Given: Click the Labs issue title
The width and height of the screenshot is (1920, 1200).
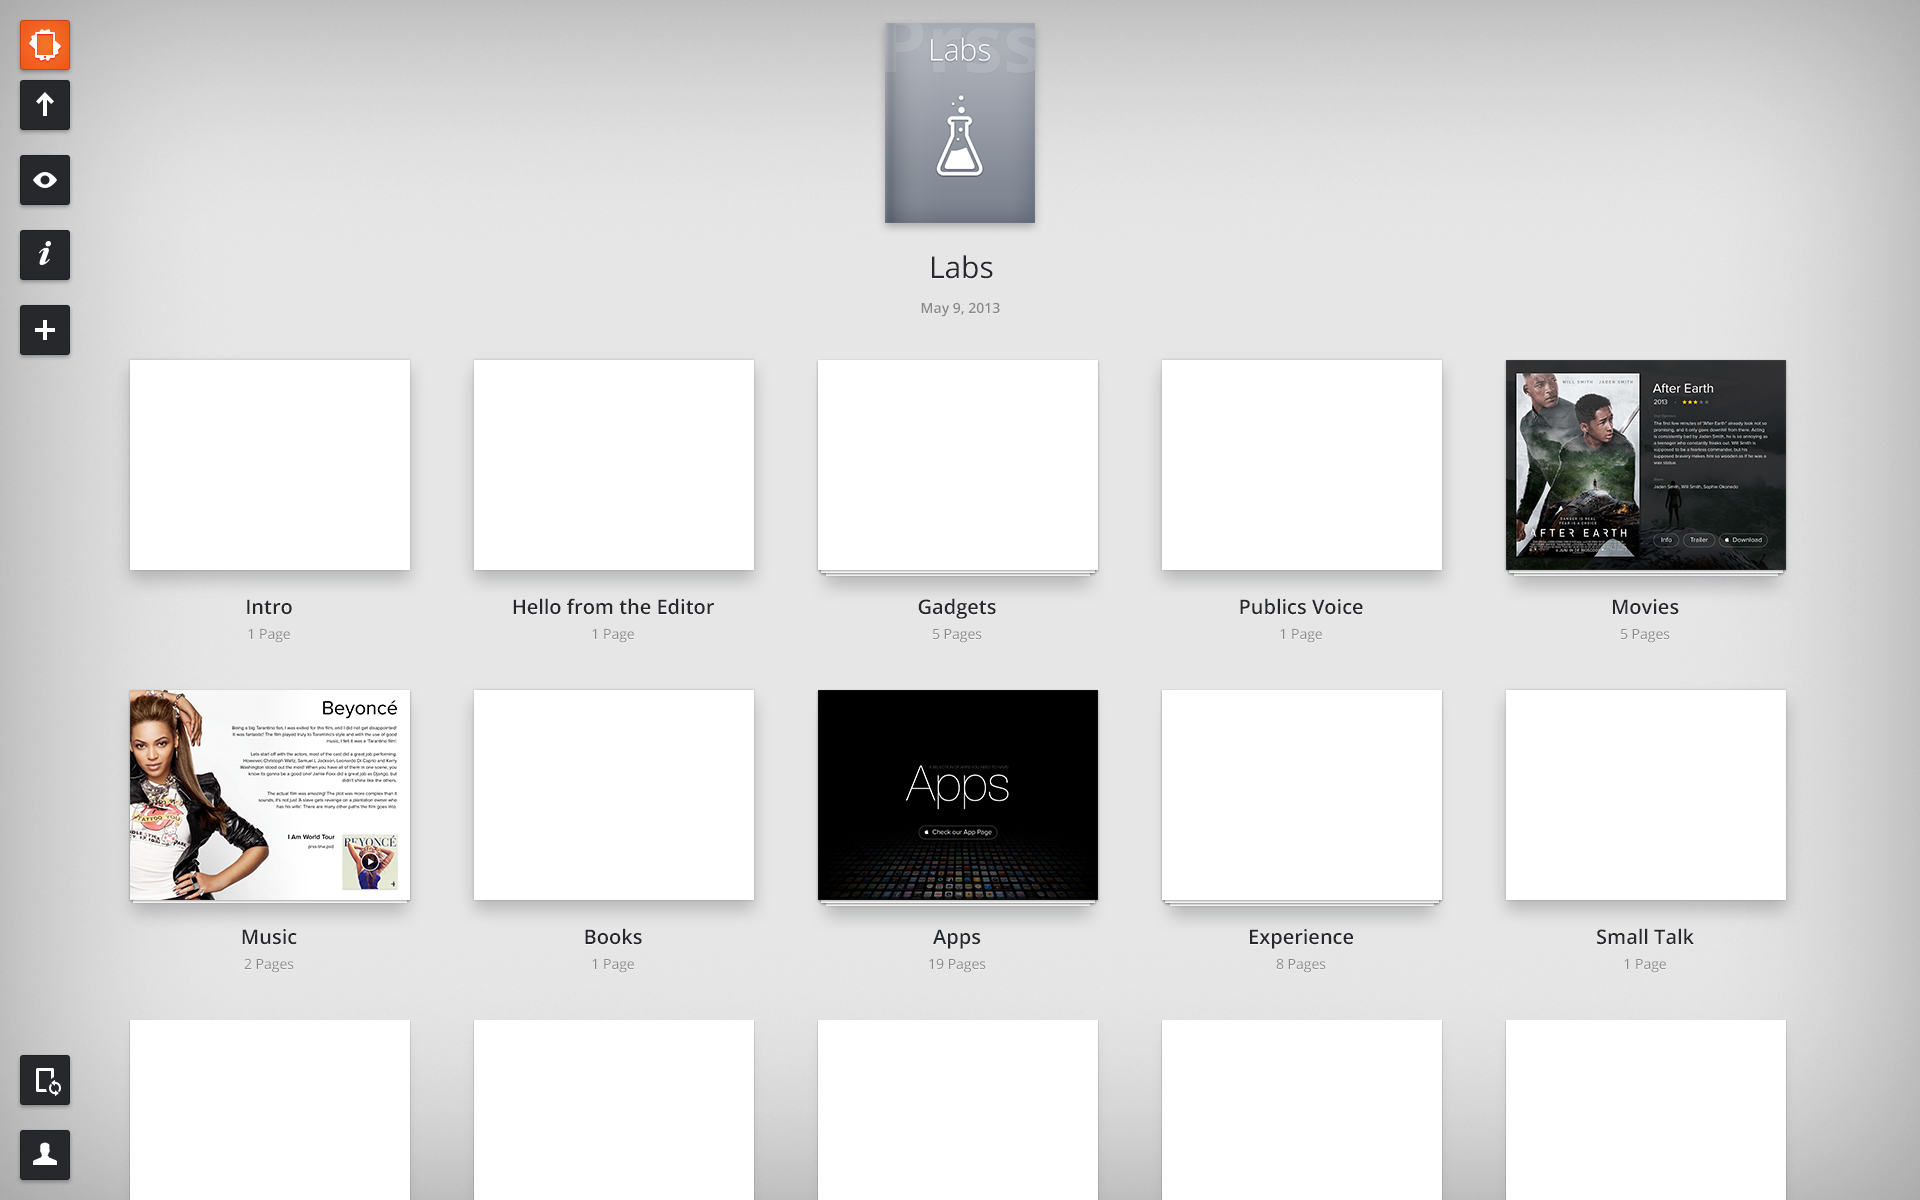Looking at the screenshot, I should 960,267.
